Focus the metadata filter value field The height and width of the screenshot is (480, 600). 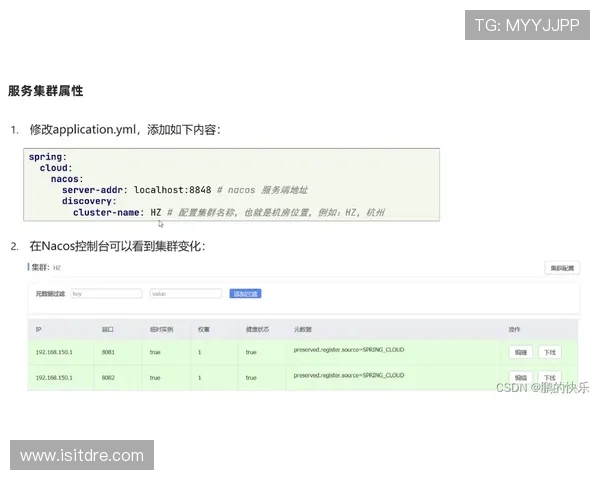click(186, 294)
